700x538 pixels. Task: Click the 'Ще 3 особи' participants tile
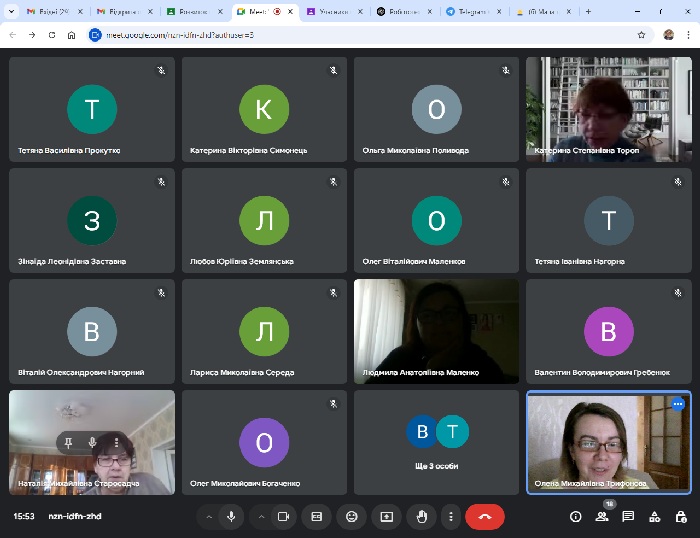[x=436, y=441]
